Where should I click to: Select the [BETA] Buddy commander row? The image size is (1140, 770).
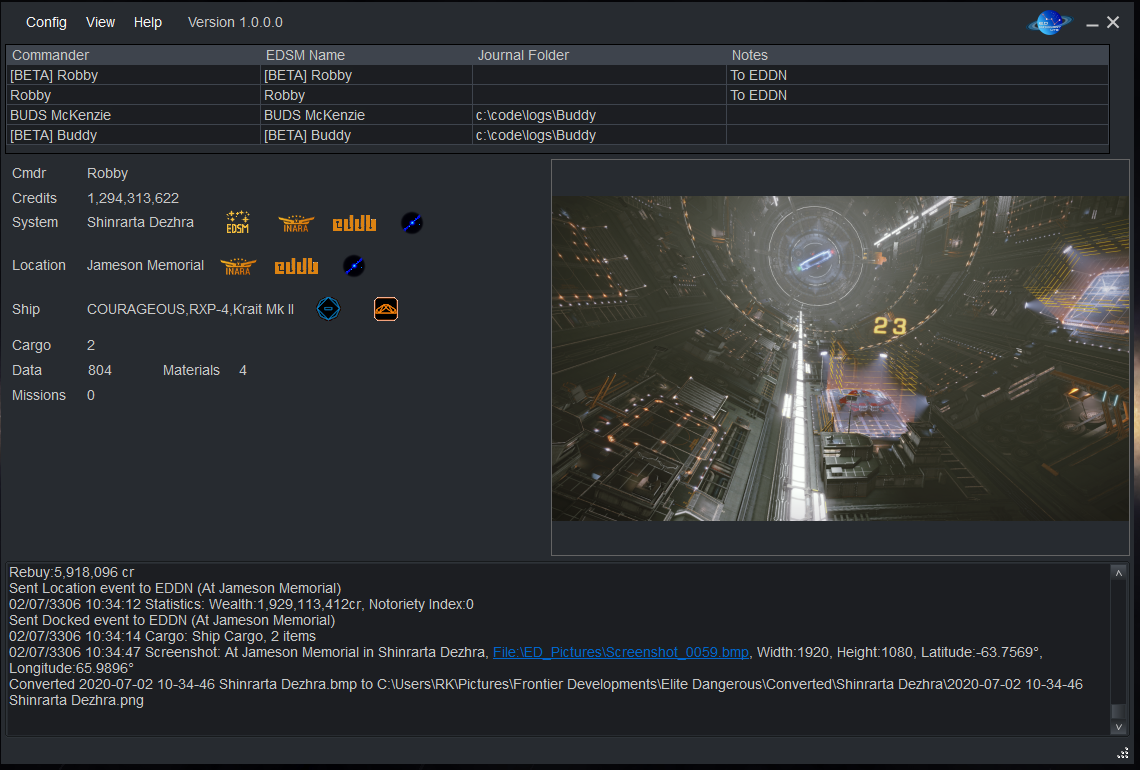point(558,135)
